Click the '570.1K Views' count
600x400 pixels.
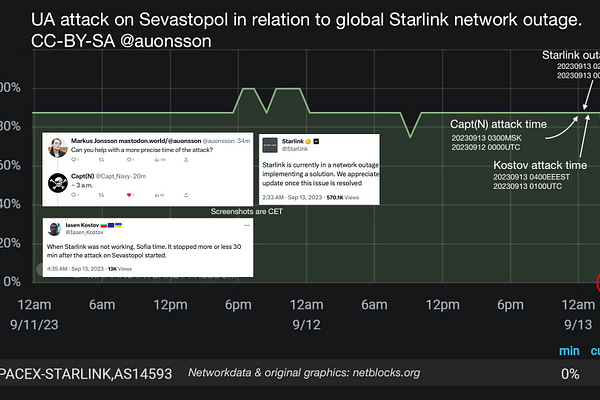tap(343, 198)
